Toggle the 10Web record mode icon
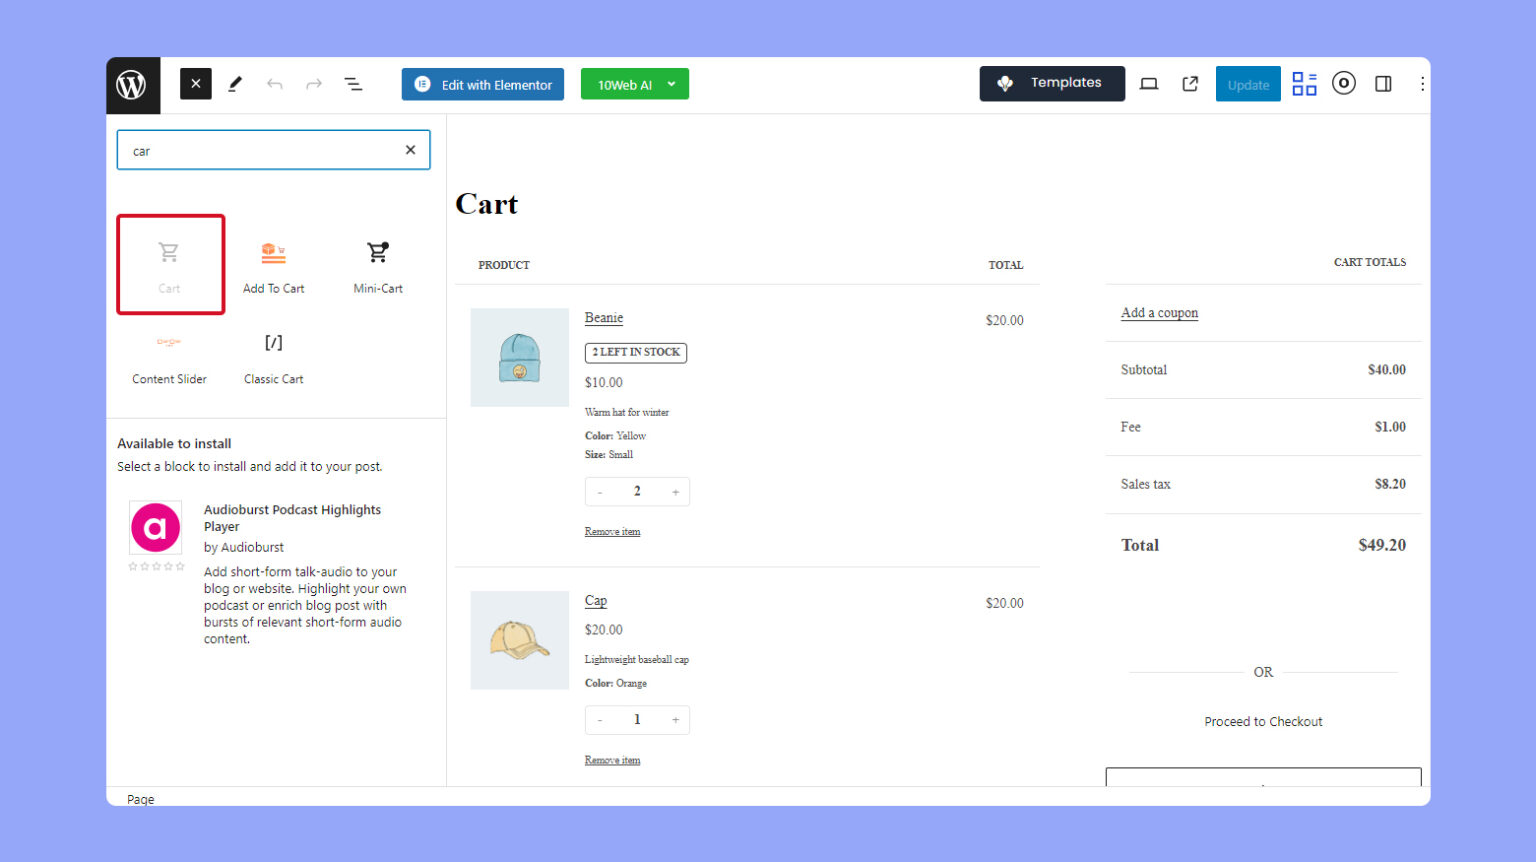Viewport: 1536px width, 862px height. point(1343,84)
